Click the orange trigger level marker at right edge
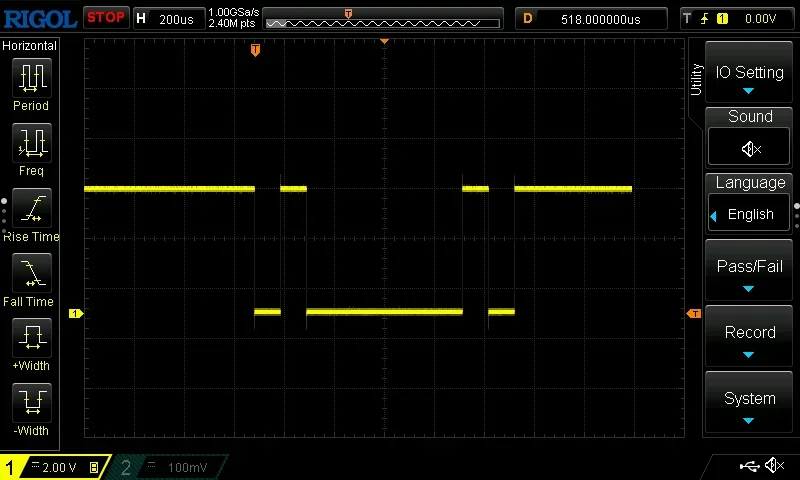This screenshot has width=800, height=480. coord(694,314)
